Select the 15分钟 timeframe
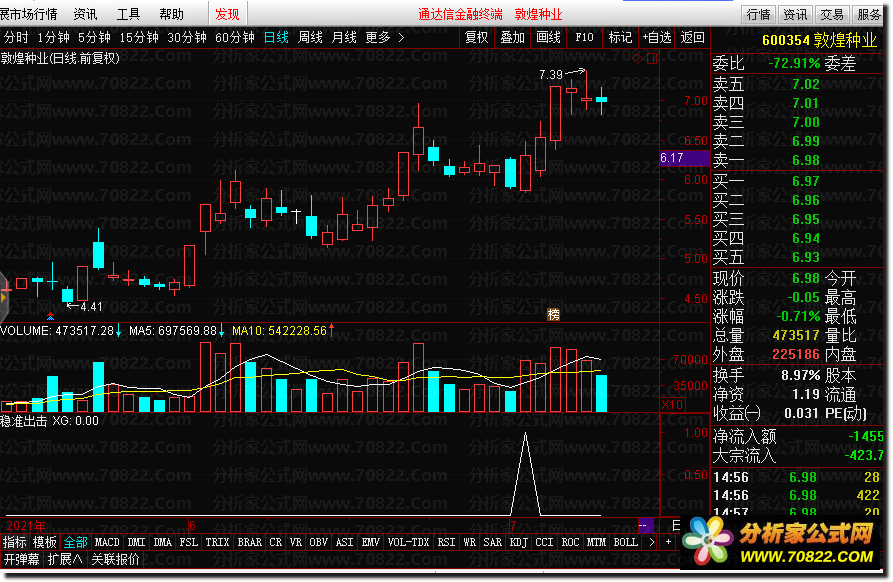 139,38
